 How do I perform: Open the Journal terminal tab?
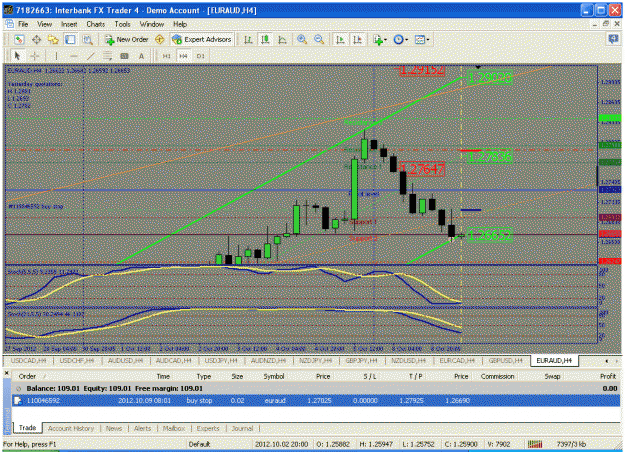point(242,428)
